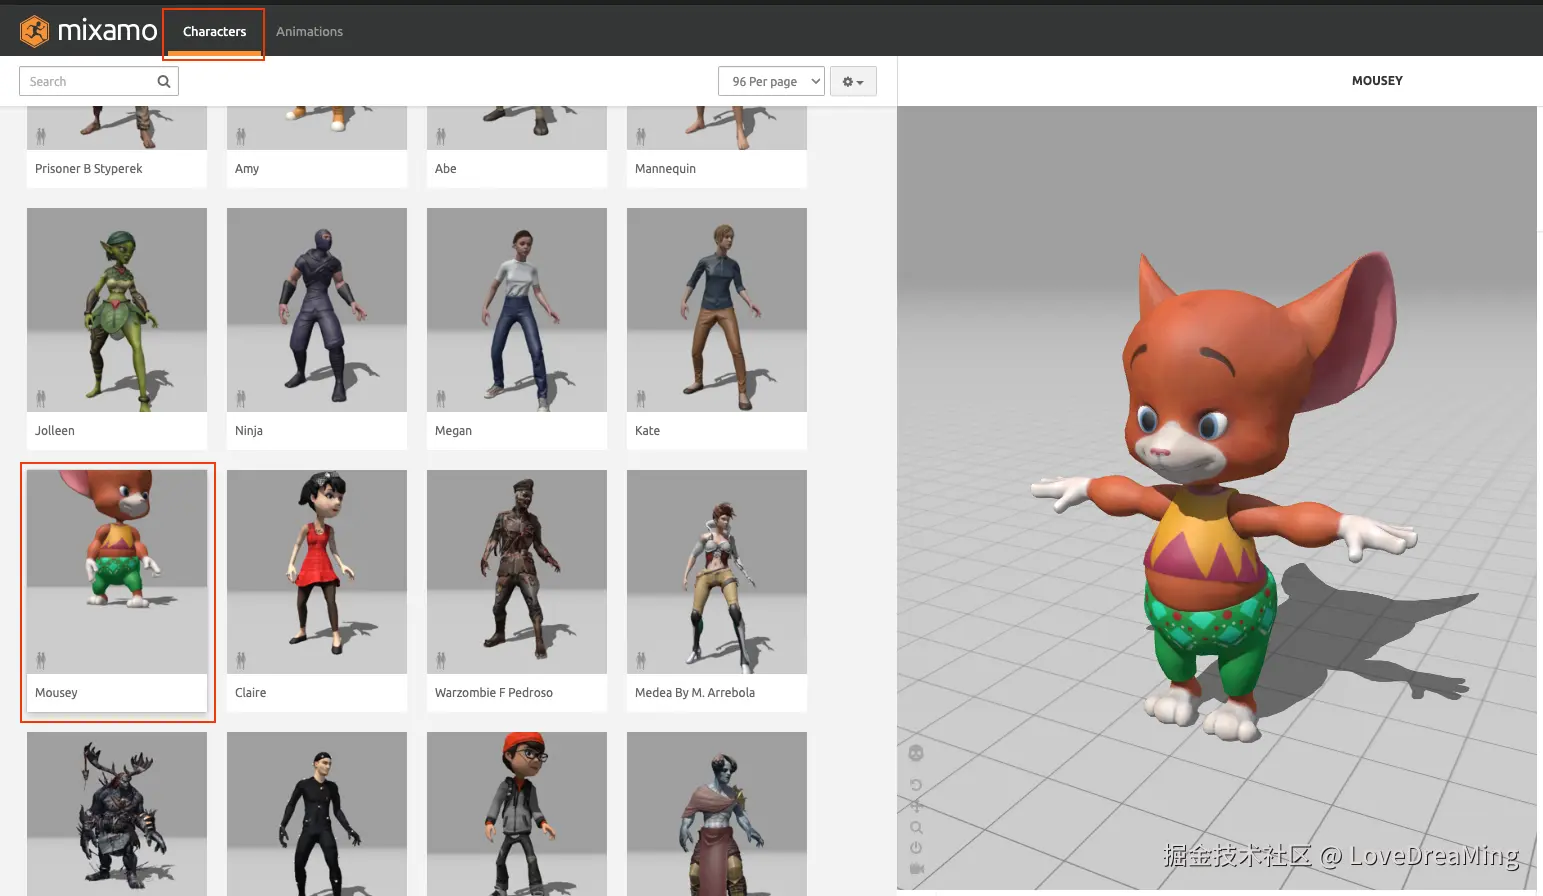Image resolution: width=1543 pixels, height=896 pixels.
Task: Click the "Megan" name label
Action: [453, 431]
